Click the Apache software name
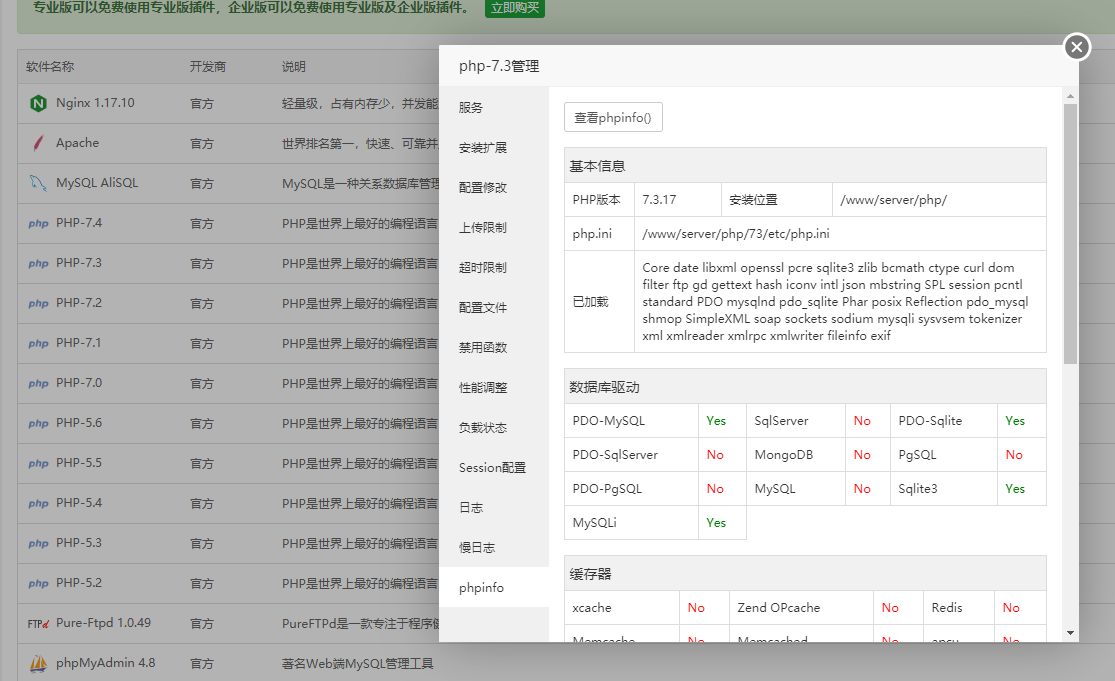The image size is (1115, 681). click(78, 143)
